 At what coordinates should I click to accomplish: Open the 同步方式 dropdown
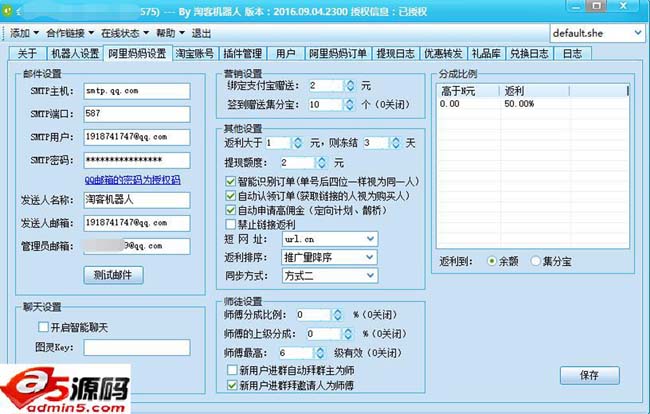coord(330,276)
